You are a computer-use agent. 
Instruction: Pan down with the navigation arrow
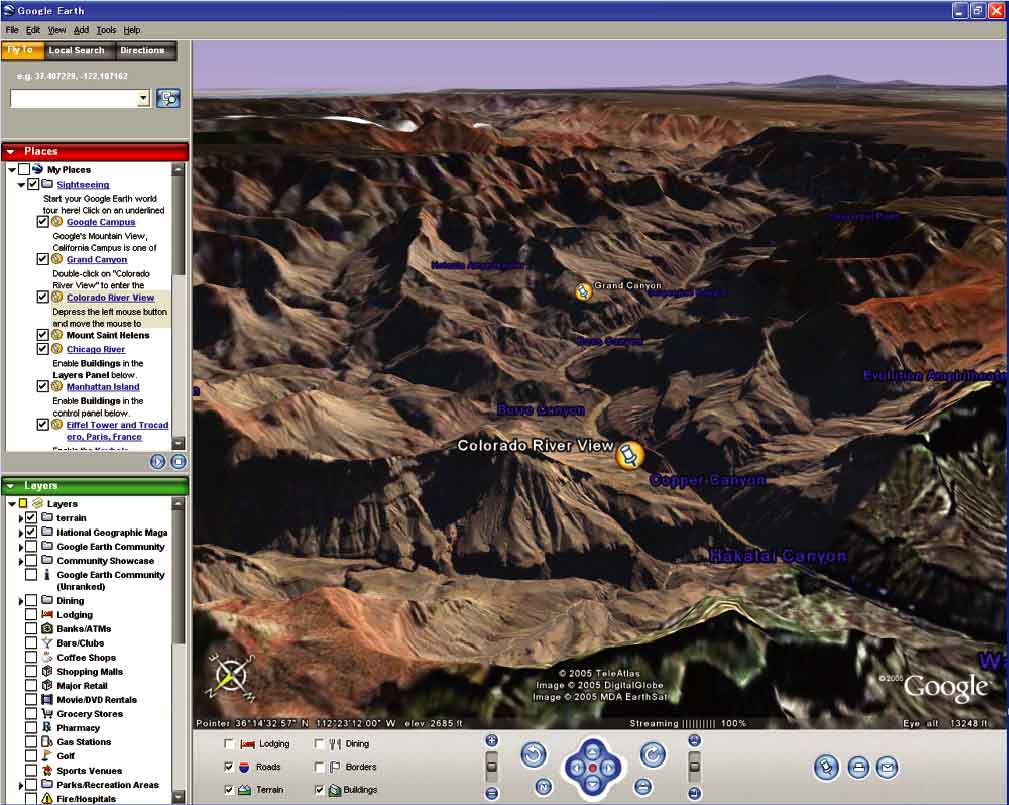[x=593, y=784]
